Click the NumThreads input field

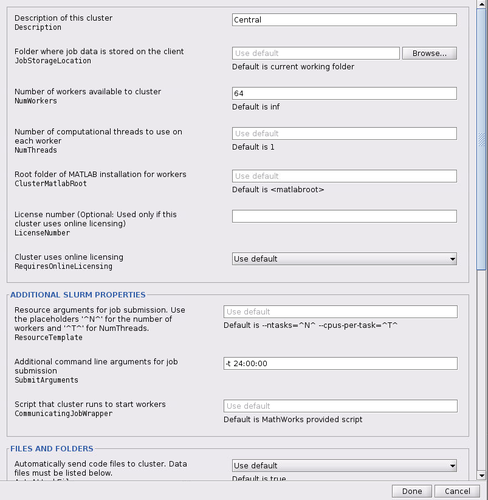344,133
